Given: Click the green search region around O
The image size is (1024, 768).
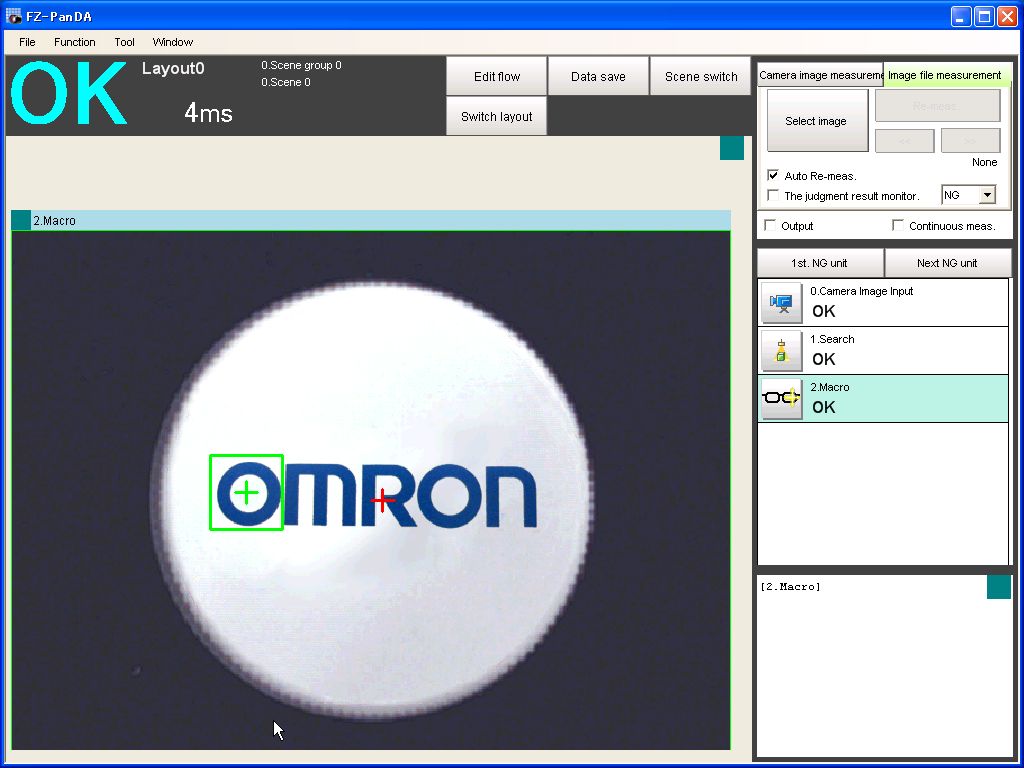Looking at the screenshot, I should click(x=246, y=492).
